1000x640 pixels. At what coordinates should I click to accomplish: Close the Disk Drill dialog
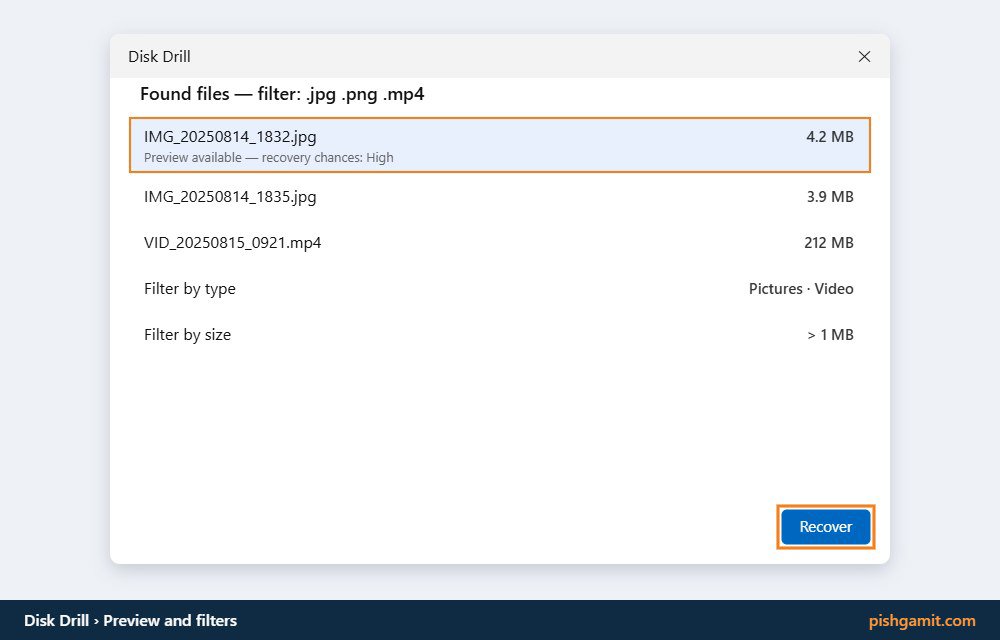coord(864,57)
